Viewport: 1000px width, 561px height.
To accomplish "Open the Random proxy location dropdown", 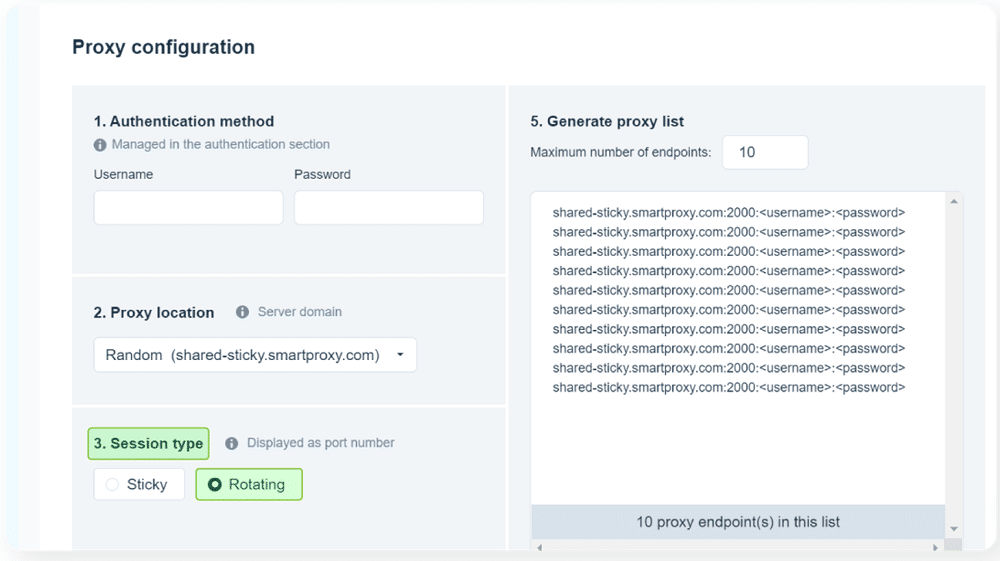I will click(255, 354).
